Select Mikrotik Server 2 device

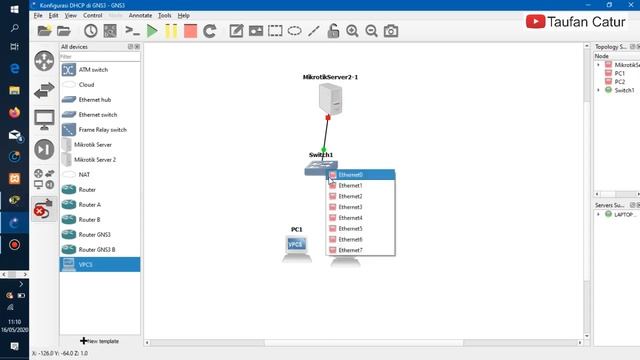coord(100,160)
